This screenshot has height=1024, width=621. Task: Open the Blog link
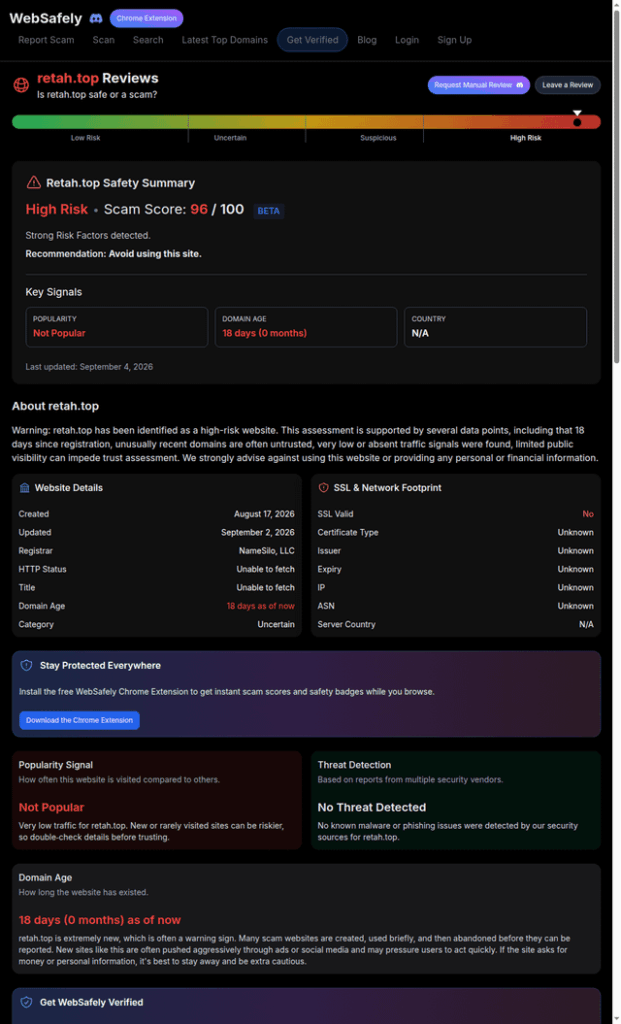pos(367,40)
